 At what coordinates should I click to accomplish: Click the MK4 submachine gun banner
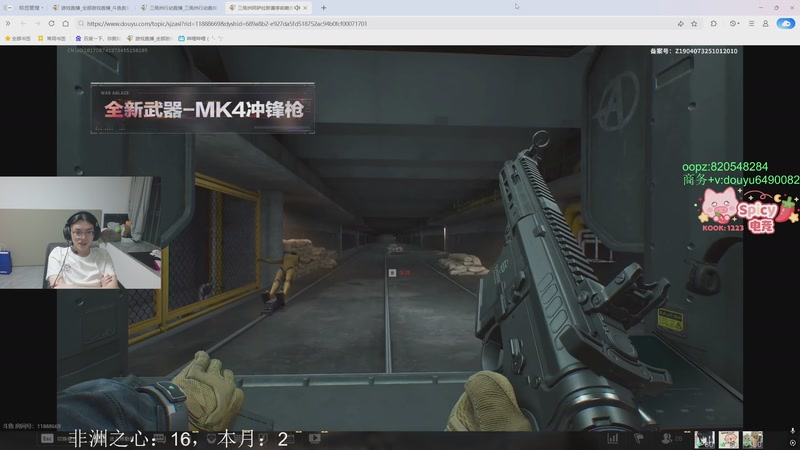(x=203, y=108)
